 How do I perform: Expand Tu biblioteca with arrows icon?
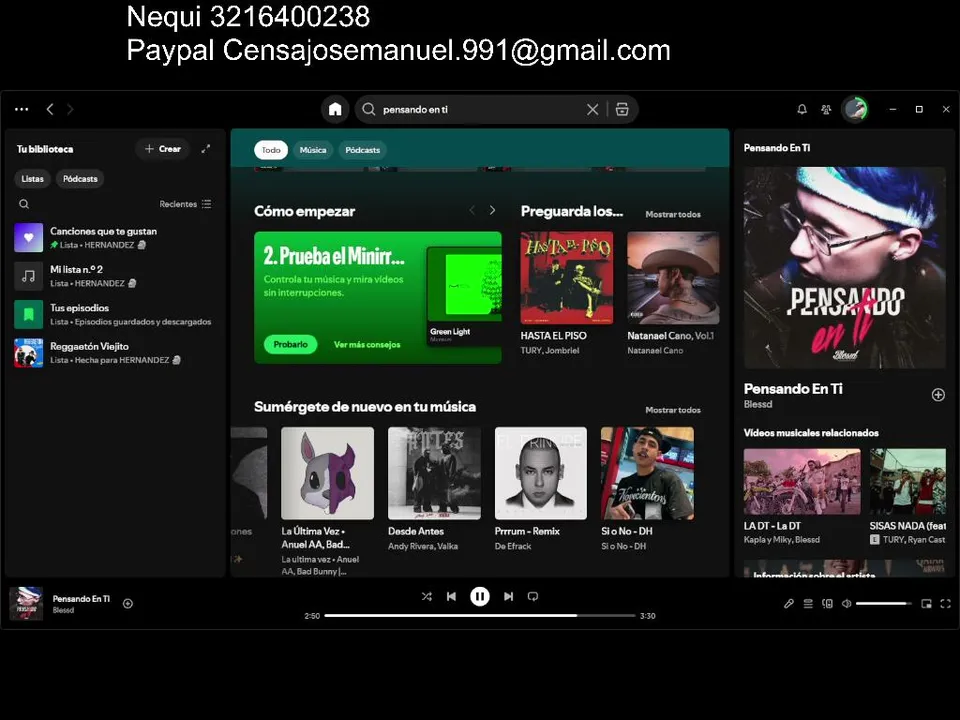pos(206,149)
